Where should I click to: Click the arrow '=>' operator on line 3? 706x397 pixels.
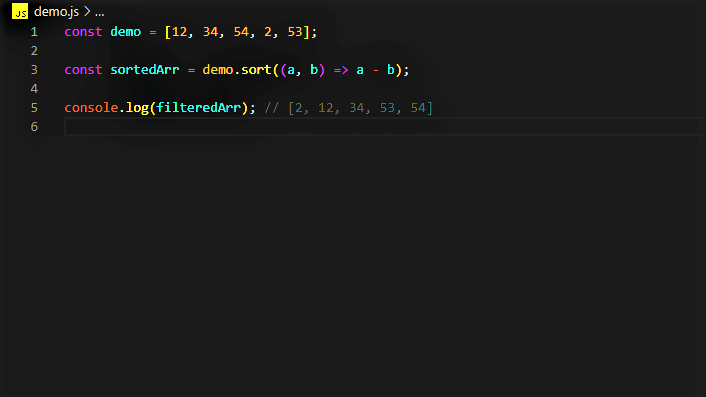pos(341,70)
